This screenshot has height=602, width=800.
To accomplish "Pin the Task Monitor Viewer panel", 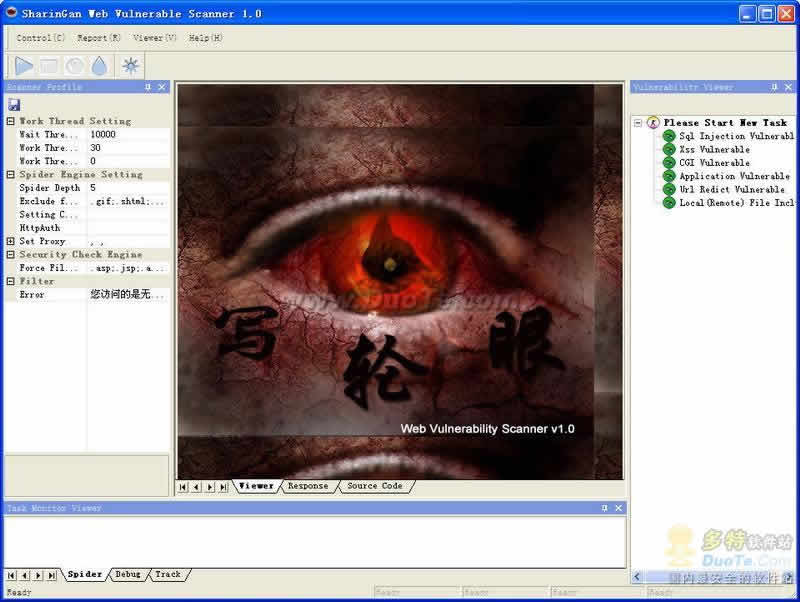I will point(604,508).
